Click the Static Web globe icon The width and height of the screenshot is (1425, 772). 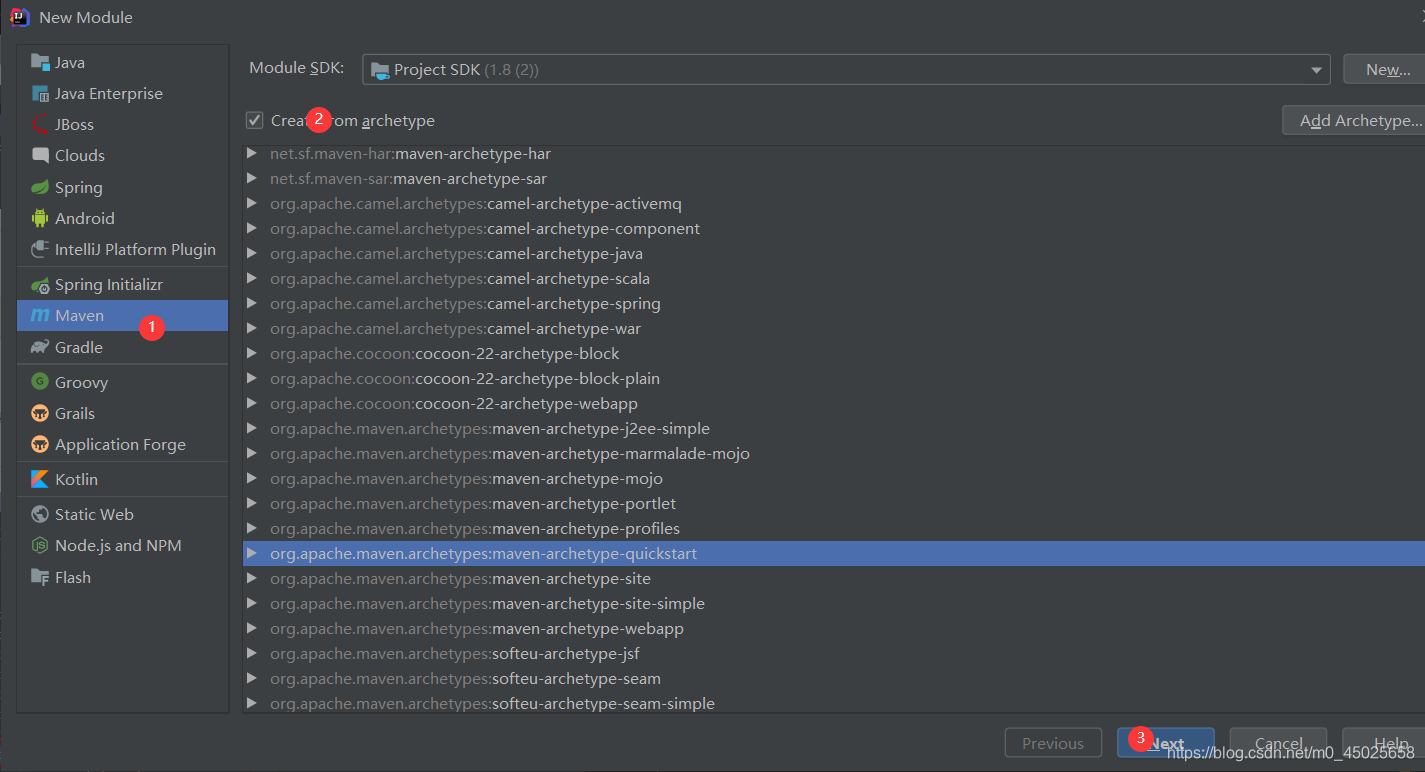(x=40, y=514)
